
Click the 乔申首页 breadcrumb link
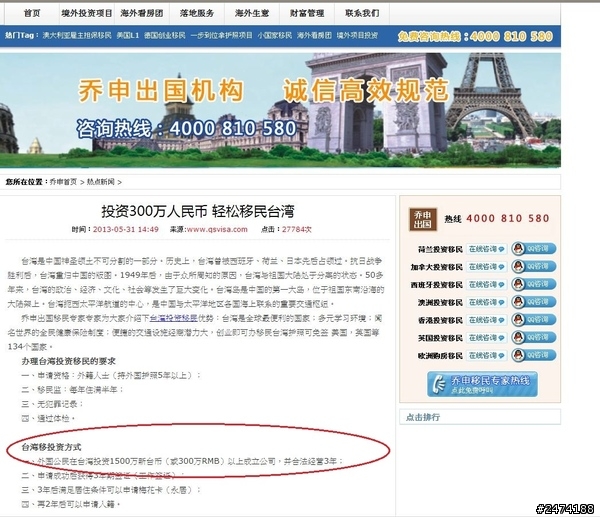pos(63,182)
